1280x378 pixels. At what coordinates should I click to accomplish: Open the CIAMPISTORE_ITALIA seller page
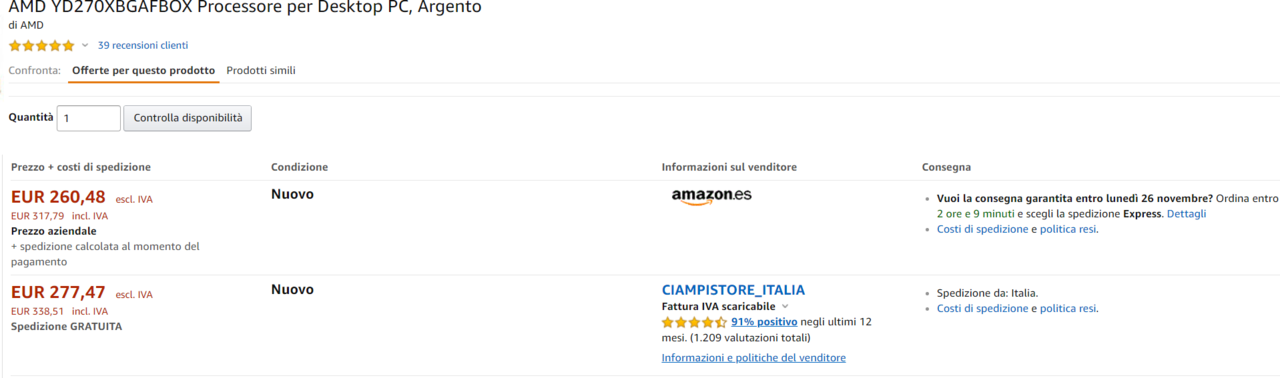click(x=733, y=290)
